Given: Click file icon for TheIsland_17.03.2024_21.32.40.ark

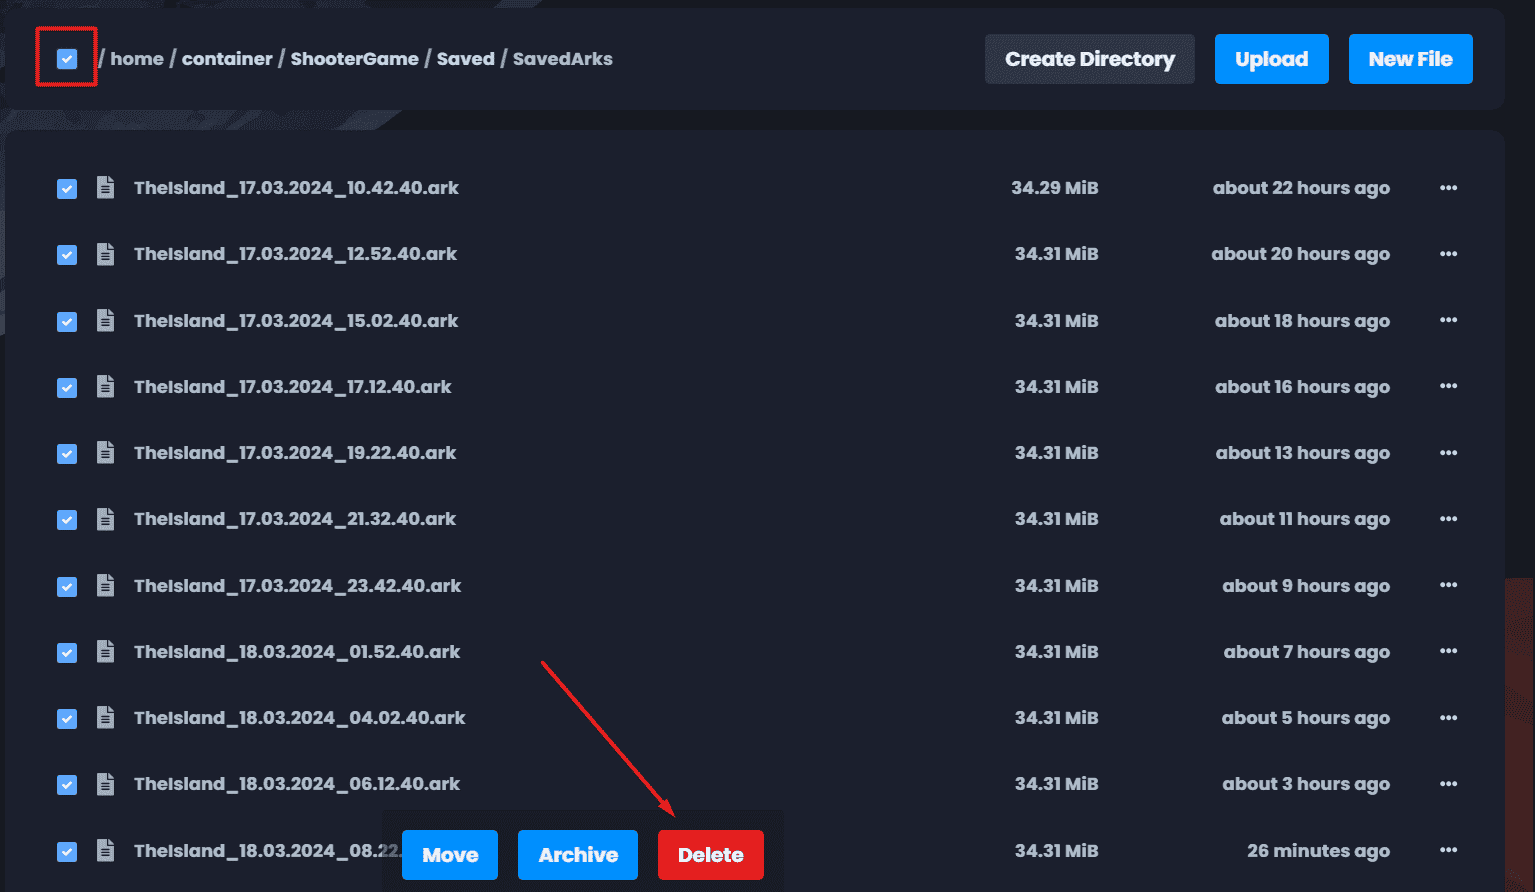Looking at the screenshot, I should click(105, 519).
